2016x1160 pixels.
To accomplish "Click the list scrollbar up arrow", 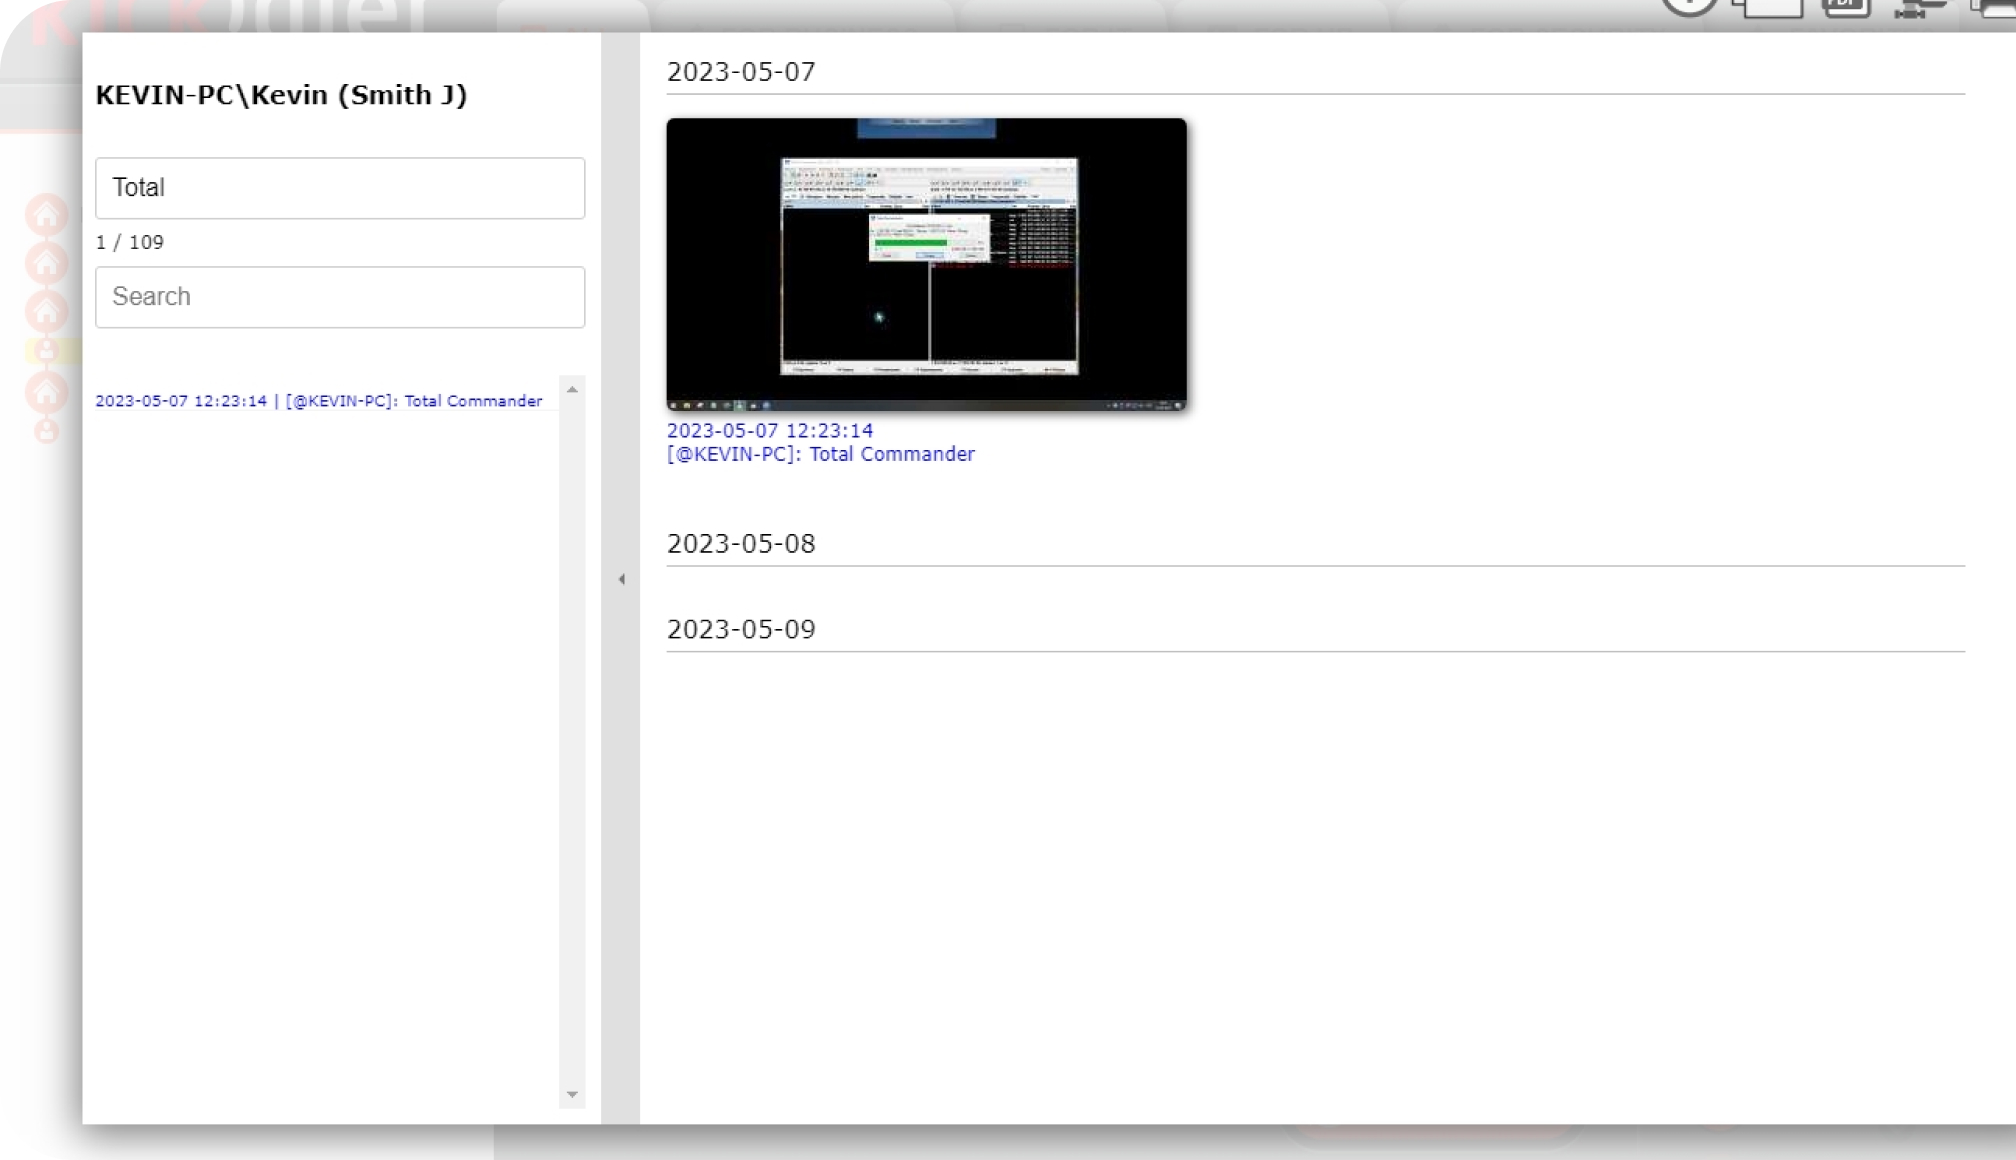I will coord(572,390).
